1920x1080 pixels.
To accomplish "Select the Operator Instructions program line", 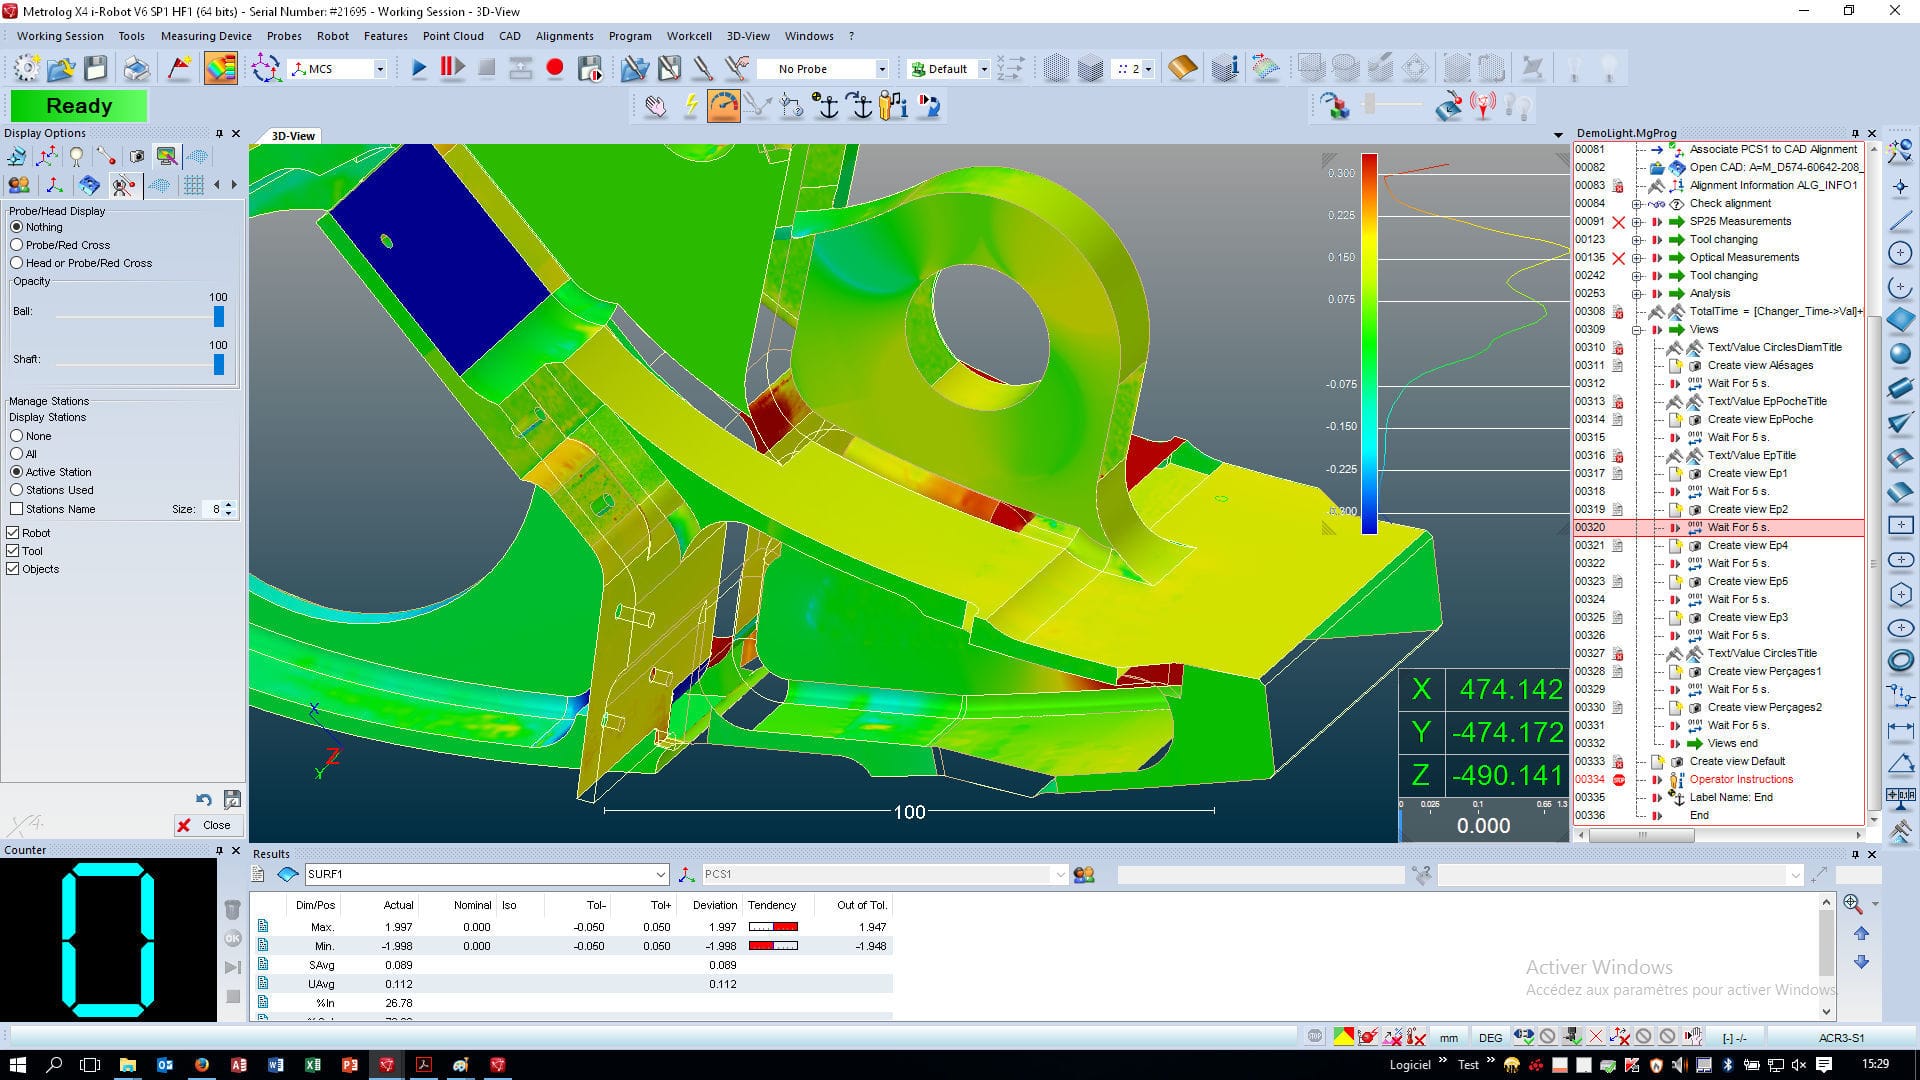I will coord(1741,779).
